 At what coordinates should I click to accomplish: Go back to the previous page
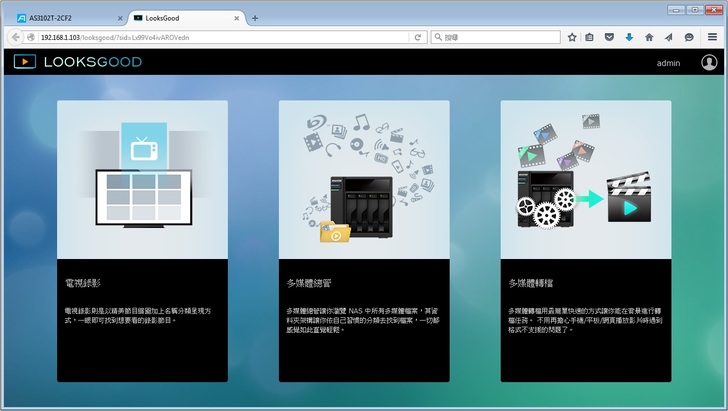click(16, 37)
